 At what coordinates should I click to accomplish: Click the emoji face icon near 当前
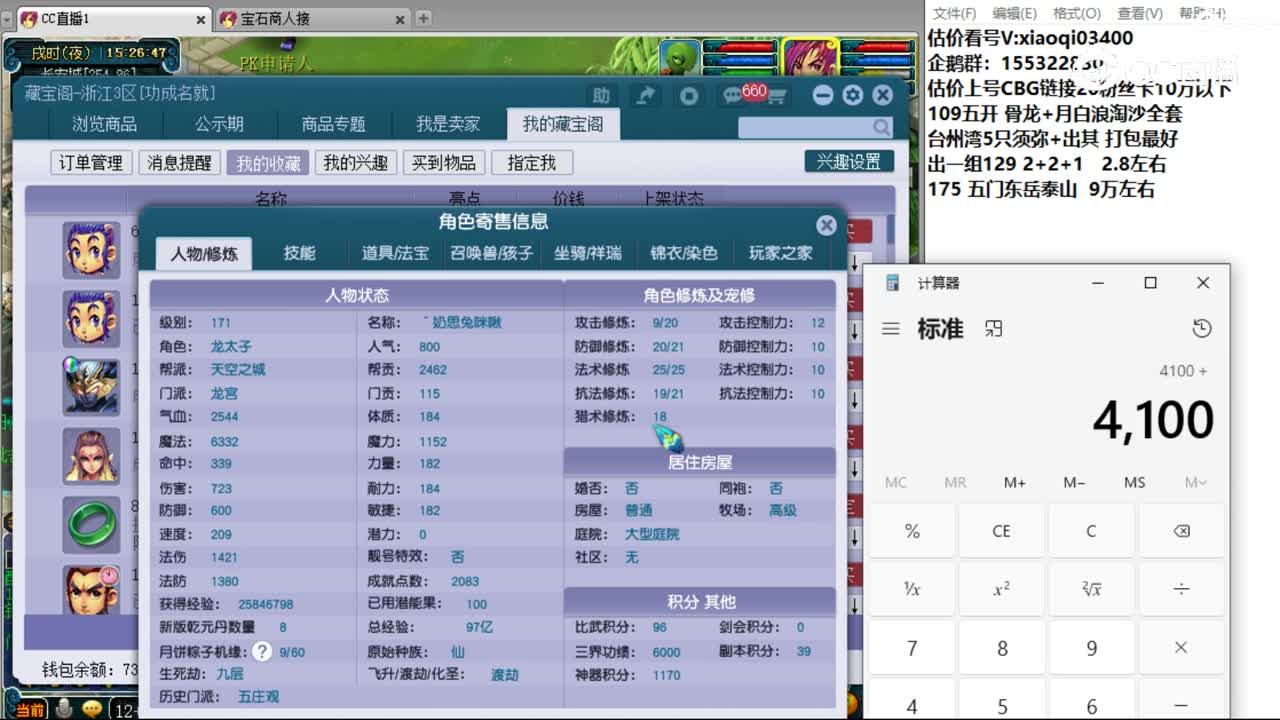(x=91, y=708)
